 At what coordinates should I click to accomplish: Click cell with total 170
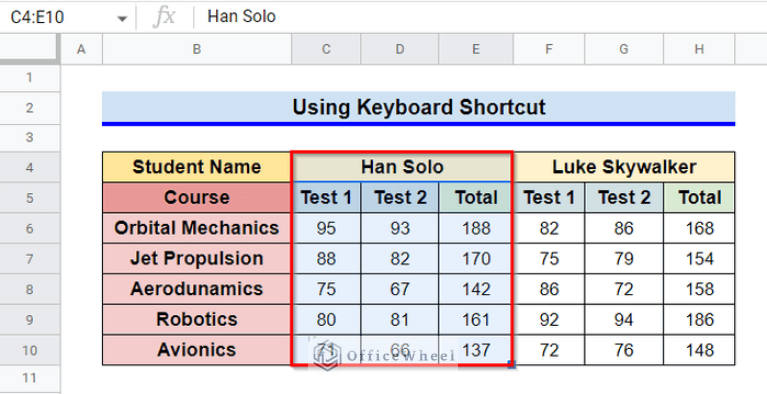click(x=476, y=258)
